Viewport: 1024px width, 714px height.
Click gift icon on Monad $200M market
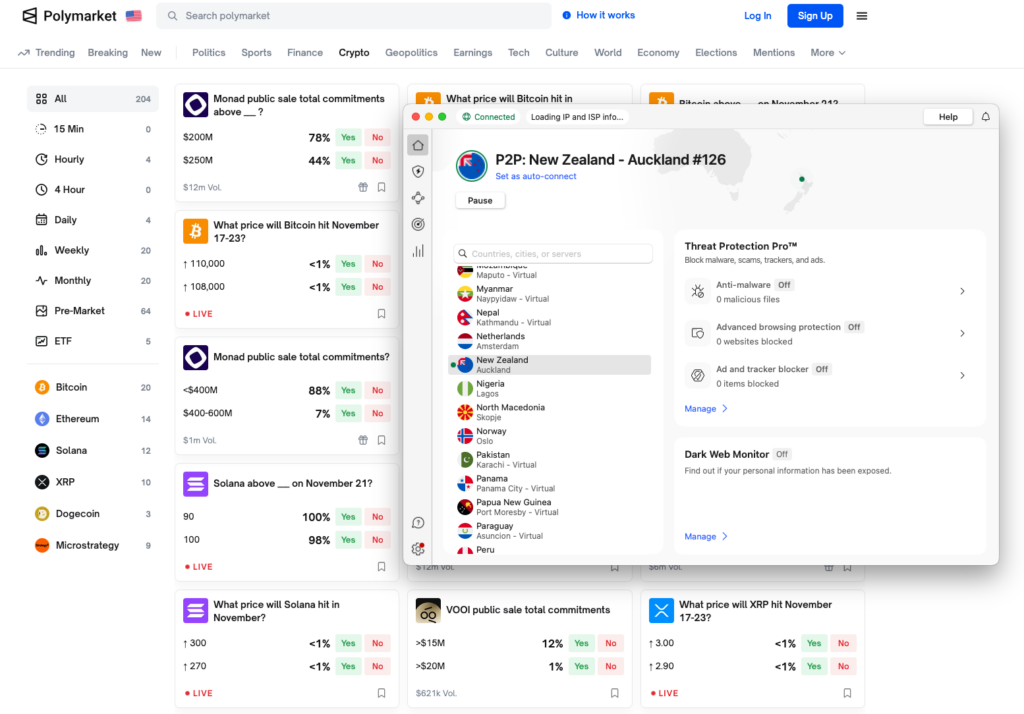[363, 187]
